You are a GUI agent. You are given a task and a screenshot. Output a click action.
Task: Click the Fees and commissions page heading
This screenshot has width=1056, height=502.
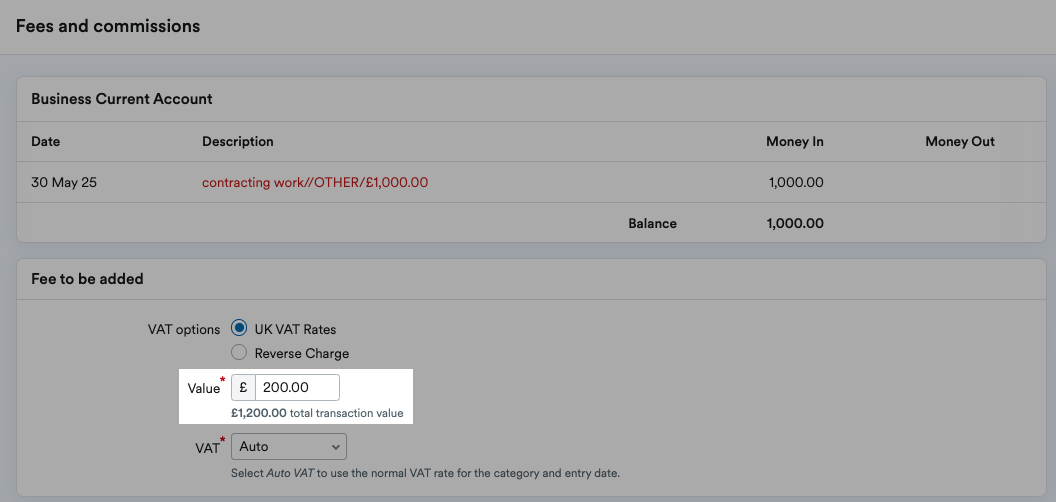[x=108, y=26]
